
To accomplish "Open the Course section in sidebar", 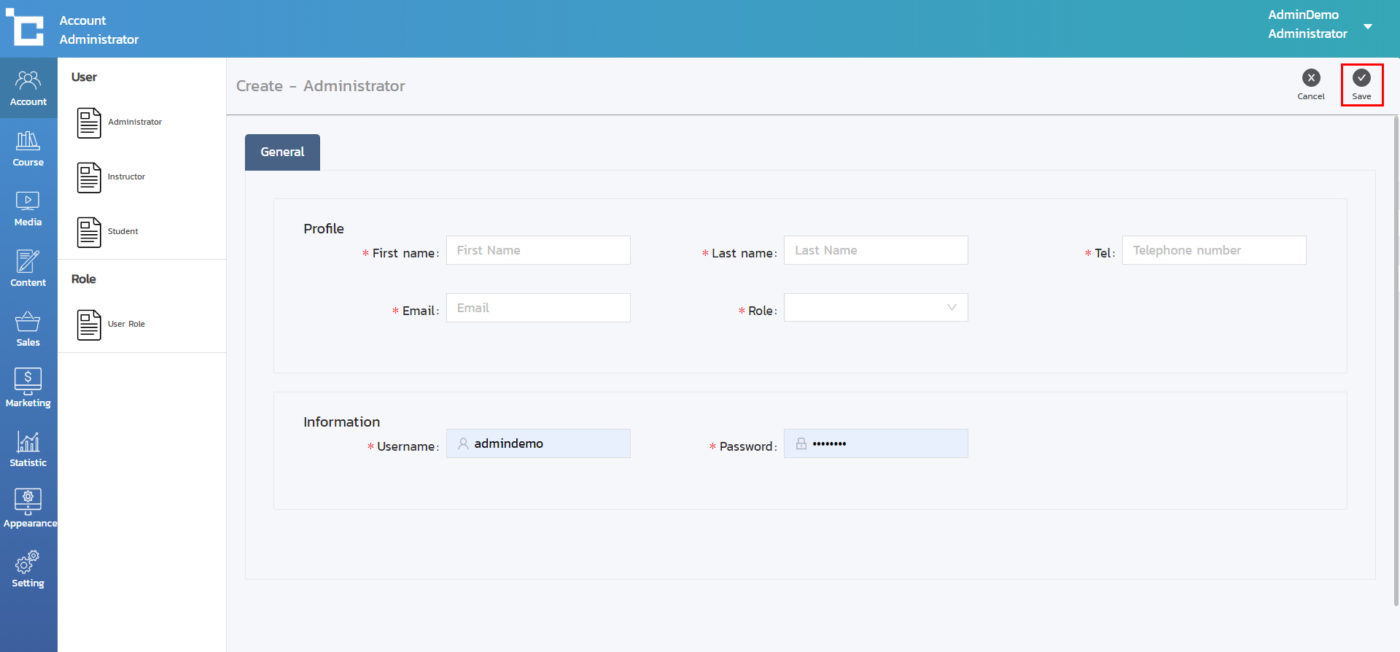I will click(28, 148).
